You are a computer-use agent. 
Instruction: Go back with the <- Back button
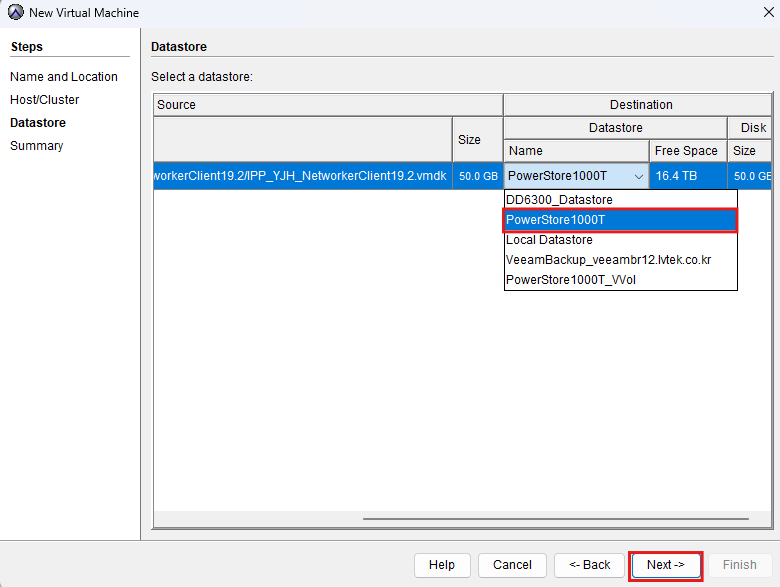[589, 565]
